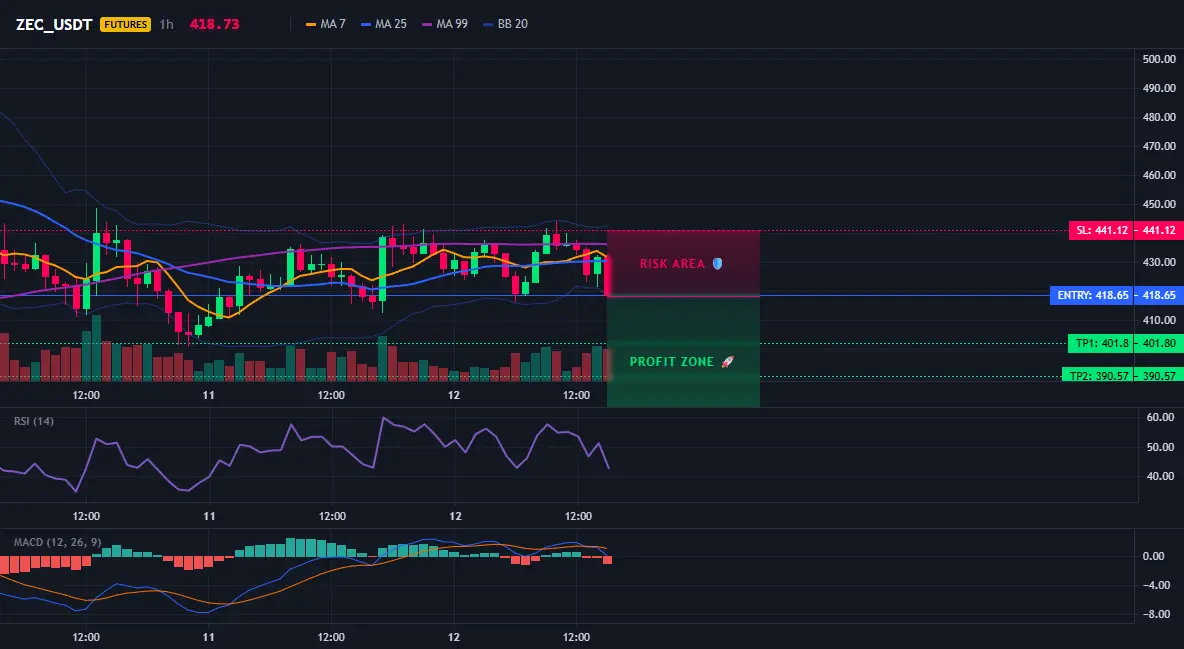Click the green 401.80 price axis tag
Screen dimensions: 1184x649
(x=1158, y=344)
